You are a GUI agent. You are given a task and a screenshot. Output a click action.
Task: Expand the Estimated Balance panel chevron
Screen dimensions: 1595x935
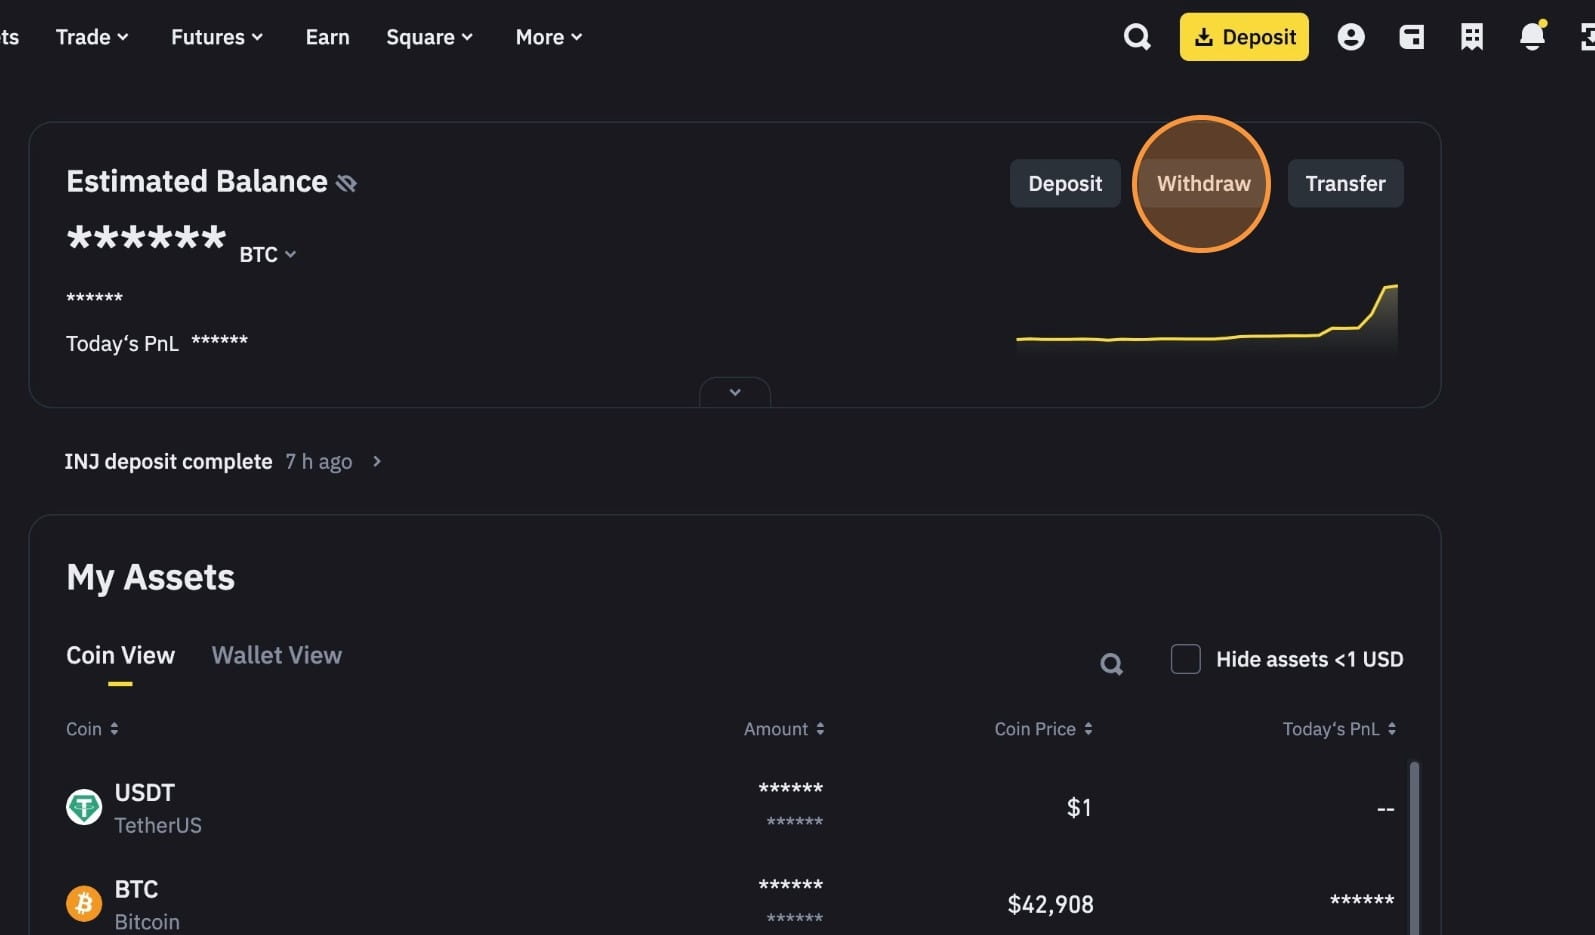coord(735,392)
